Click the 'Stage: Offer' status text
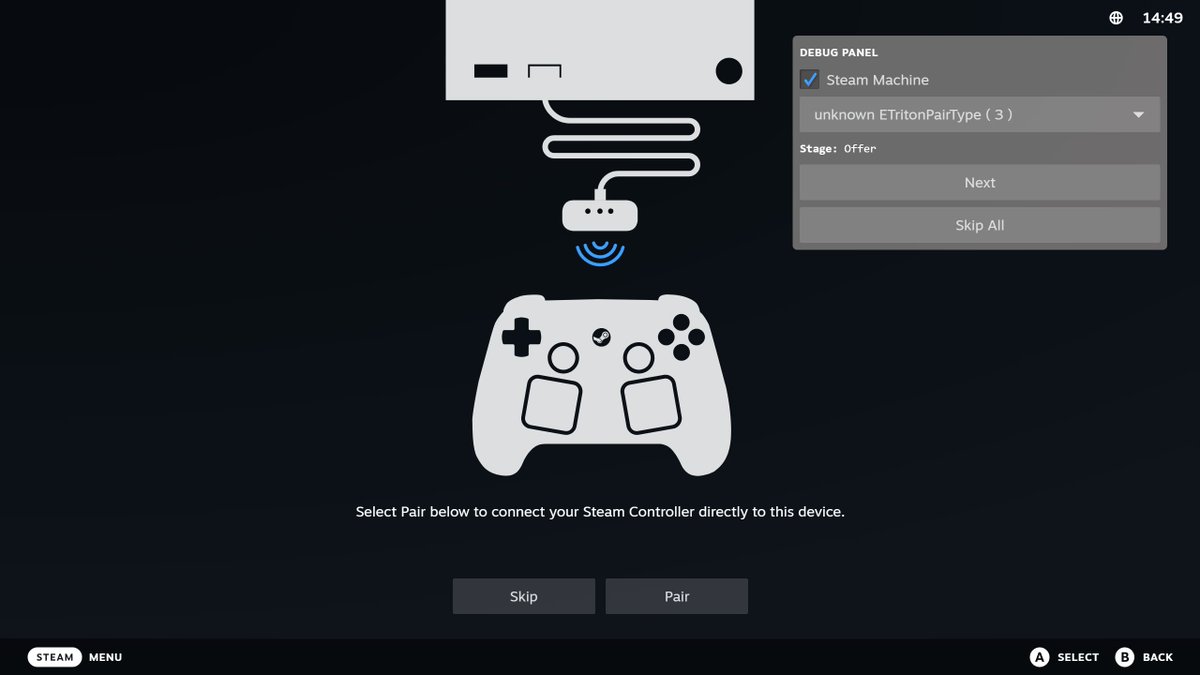 (x=838, y=148)
